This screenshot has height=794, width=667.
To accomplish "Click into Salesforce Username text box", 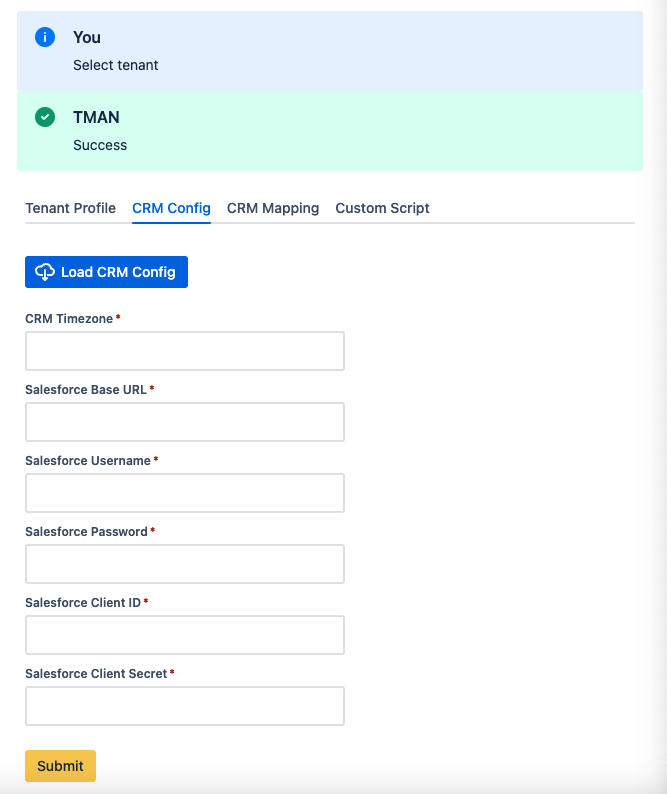I will tap(185, 493).
